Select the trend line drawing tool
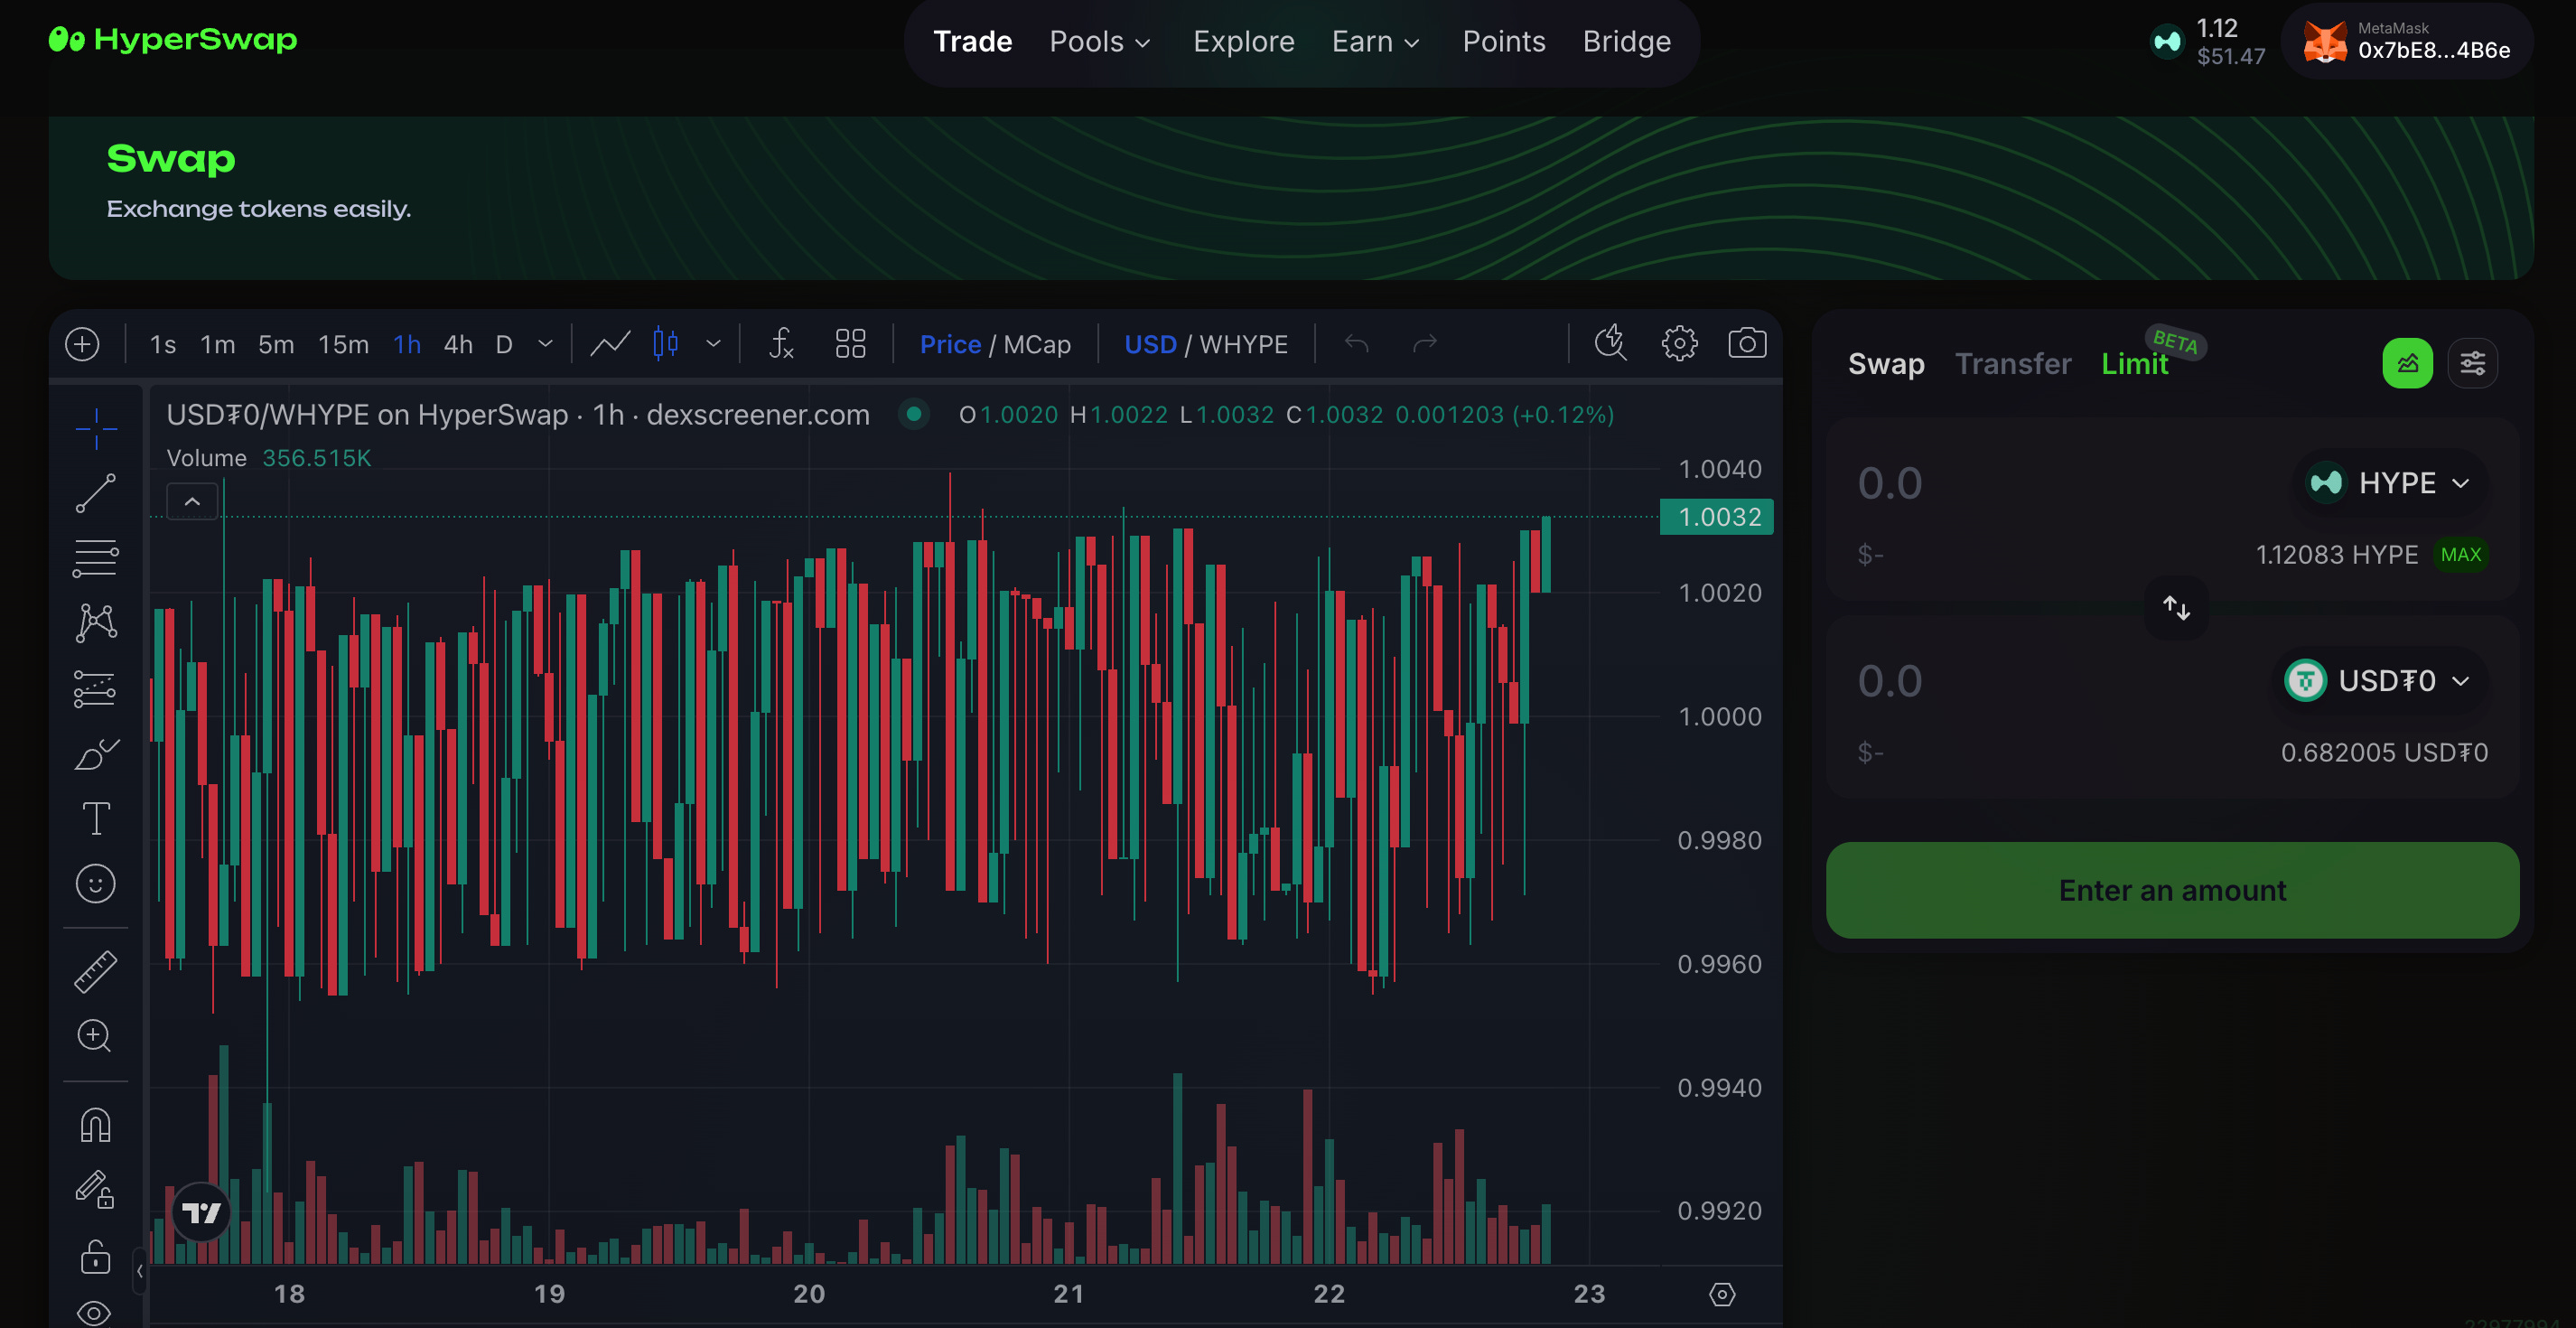Viewport: 2576px width, 1328px height. tap(95, 493)
